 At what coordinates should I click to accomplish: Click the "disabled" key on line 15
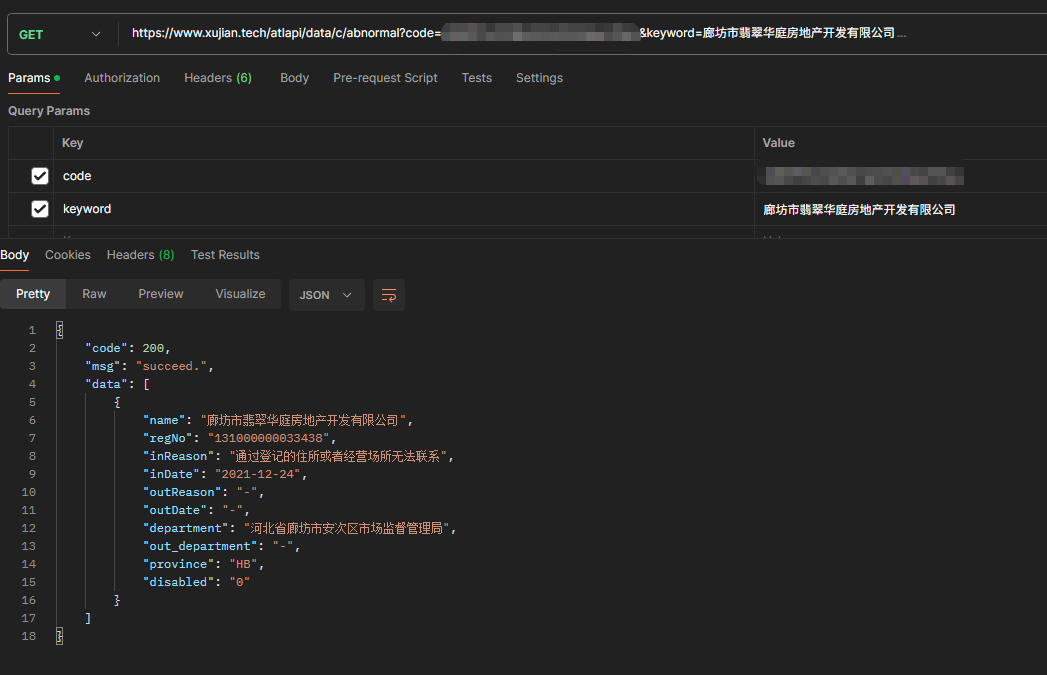click(178, 582)
